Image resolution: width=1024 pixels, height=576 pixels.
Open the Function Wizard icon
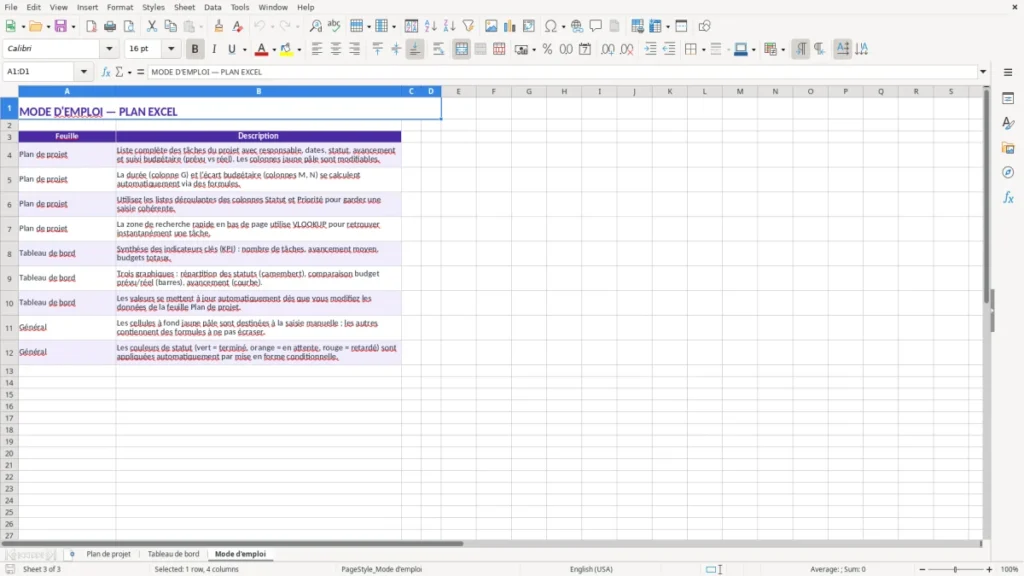click(x=105, y=72)
